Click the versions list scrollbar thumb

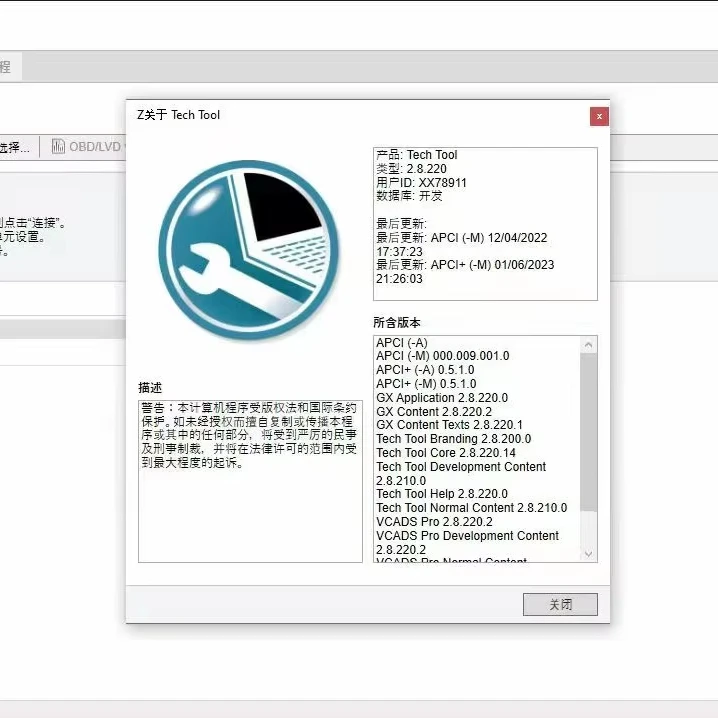tap(588, 432)
